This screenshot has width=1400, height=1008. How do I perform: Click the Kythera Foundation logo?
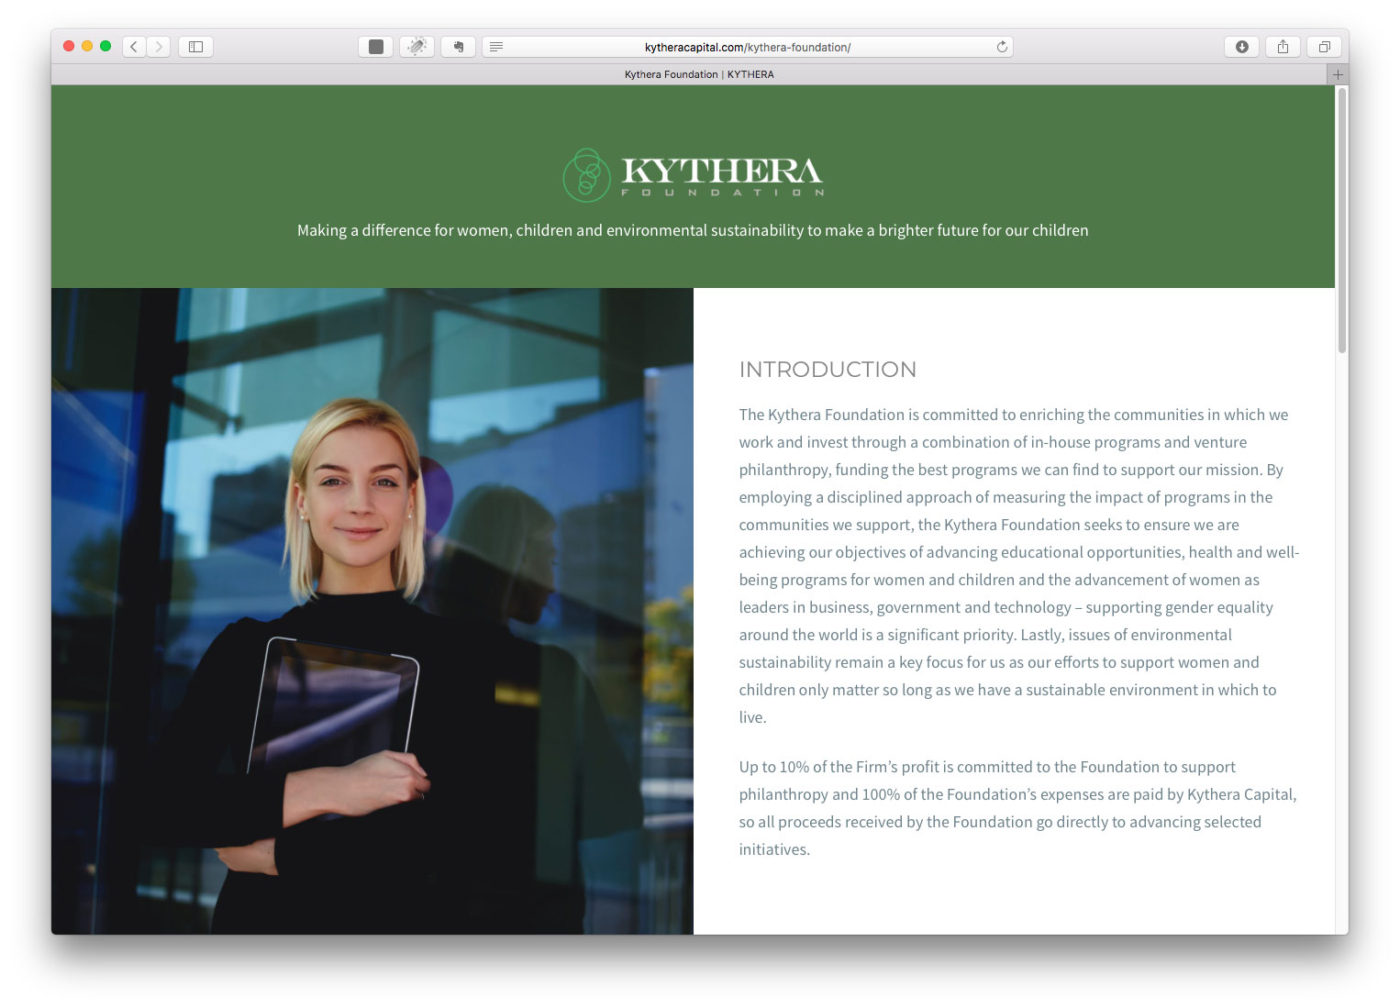point(693,175)
